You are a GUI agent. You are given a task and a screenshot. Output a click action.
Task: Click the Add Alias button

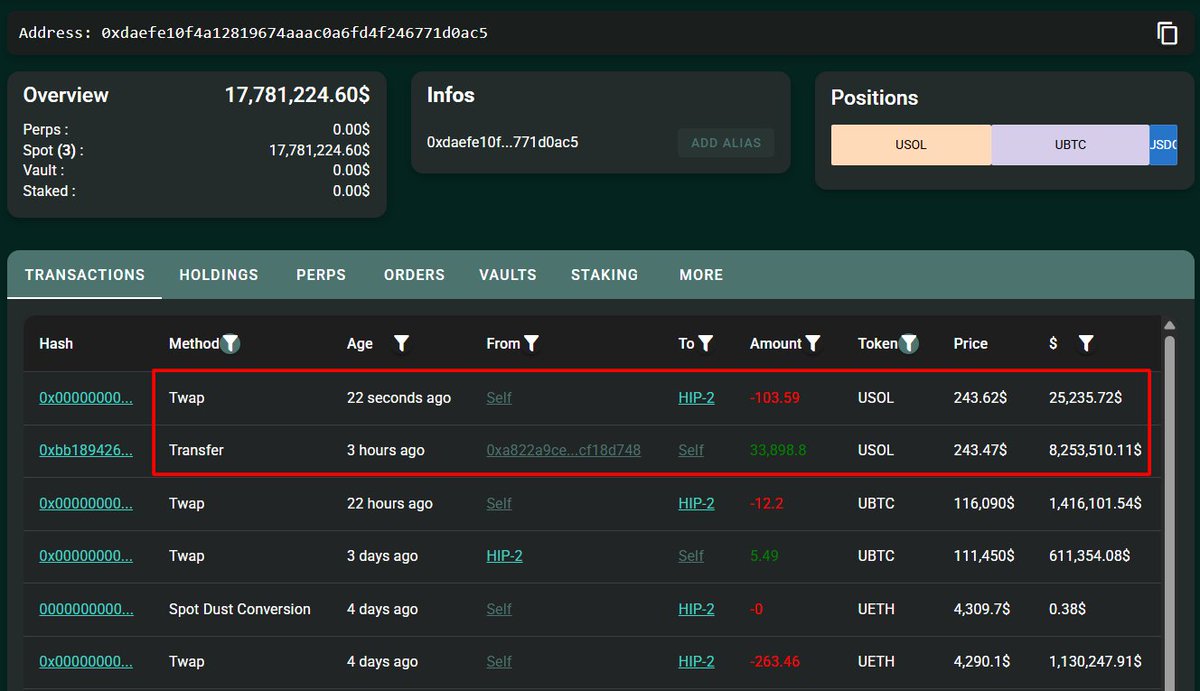pos(726,142)
